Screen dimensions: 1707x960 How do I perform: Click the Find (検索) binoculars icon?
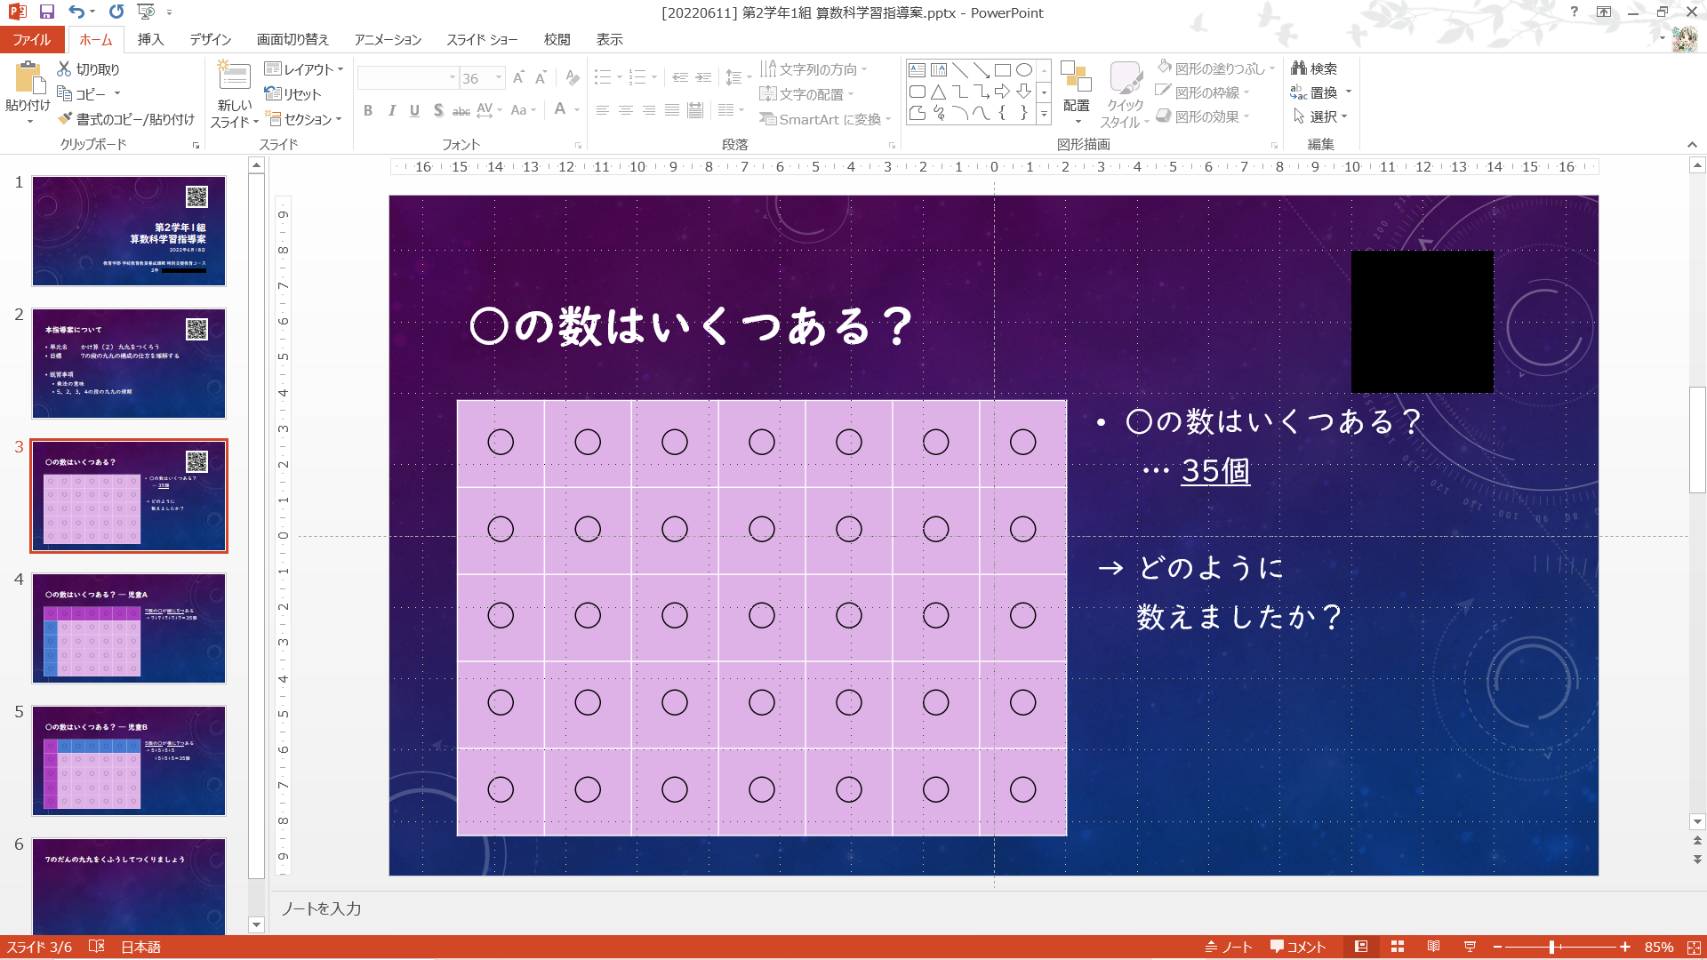(1313, 68)
